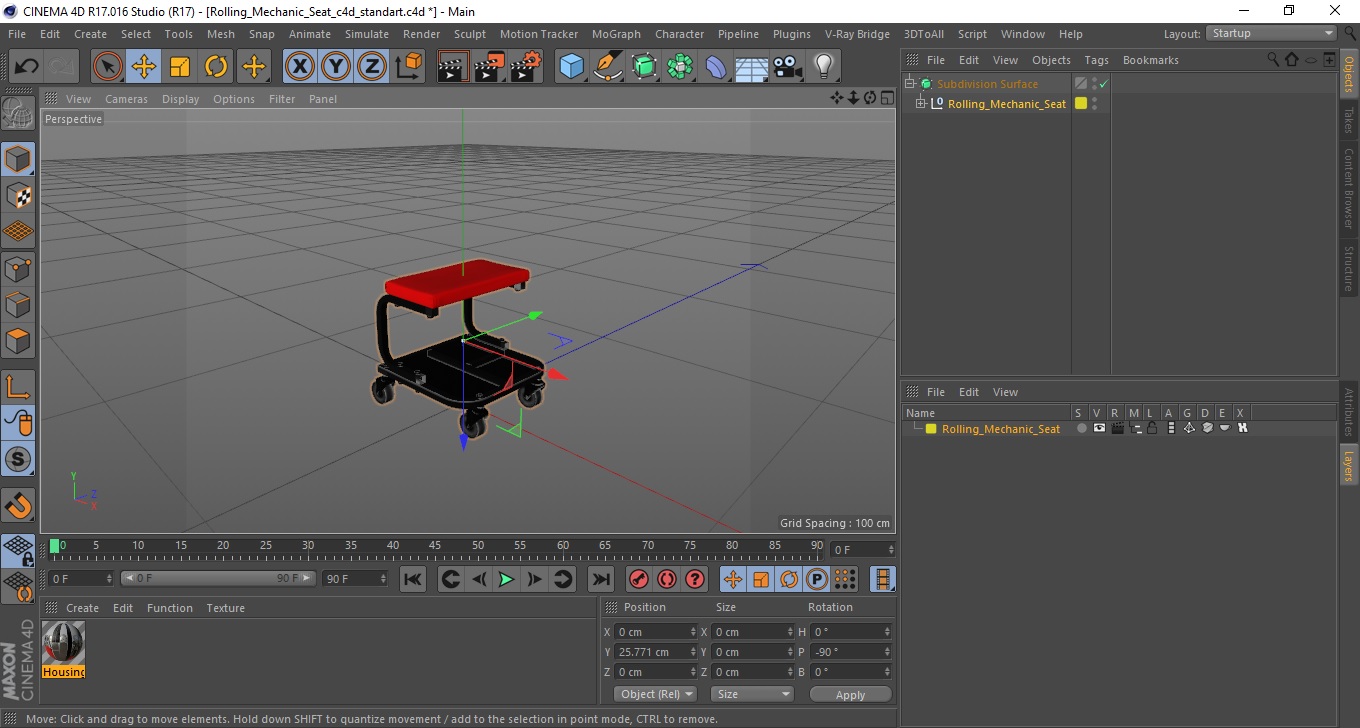
Task: Click the Undo arrow icon
Action: click(27, 67)
